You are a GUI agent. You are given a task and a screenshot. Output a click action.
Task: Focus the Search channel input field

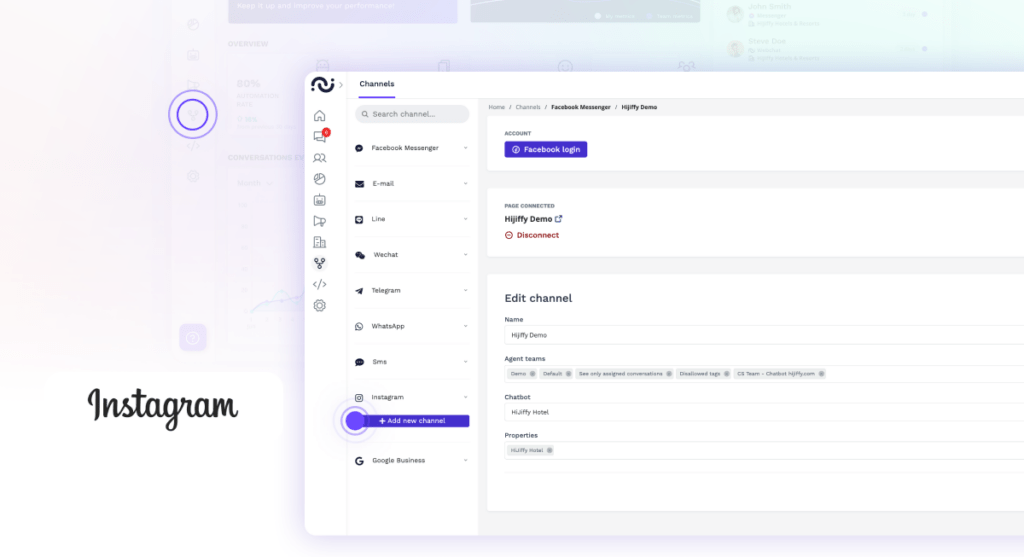pos(412,114)
